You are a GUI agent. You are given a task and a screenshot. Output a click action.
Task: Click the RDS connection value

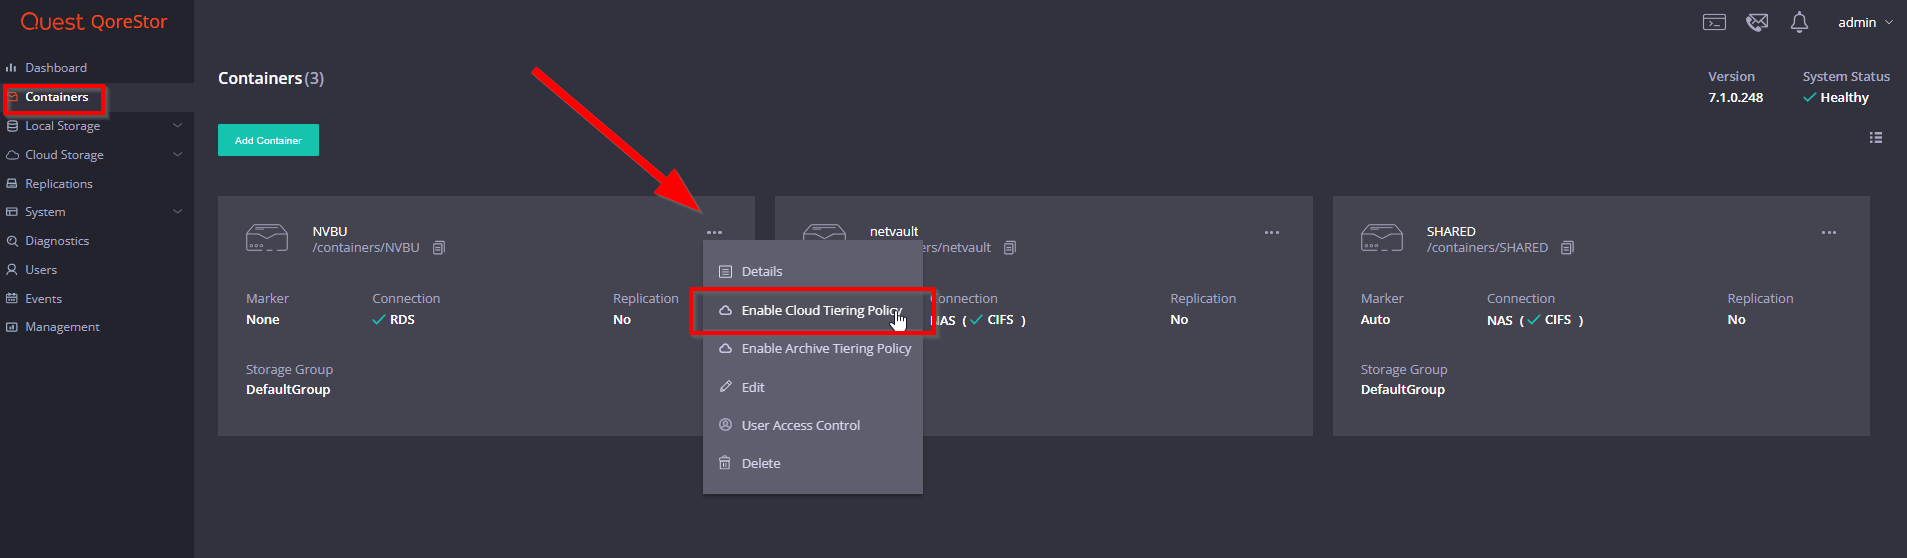[393, 320]
